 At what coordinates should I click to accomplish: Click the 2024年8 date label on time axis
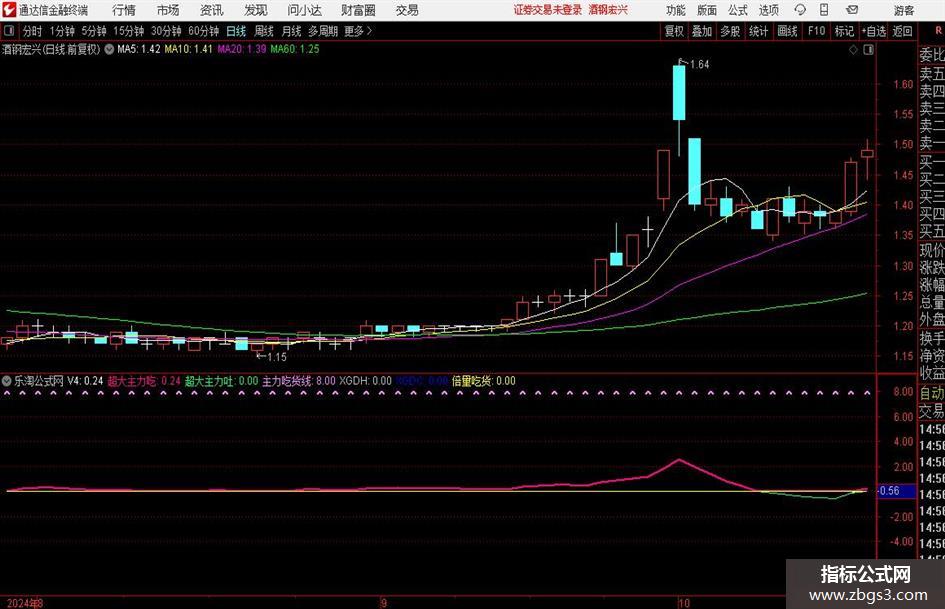pos(25,603)
